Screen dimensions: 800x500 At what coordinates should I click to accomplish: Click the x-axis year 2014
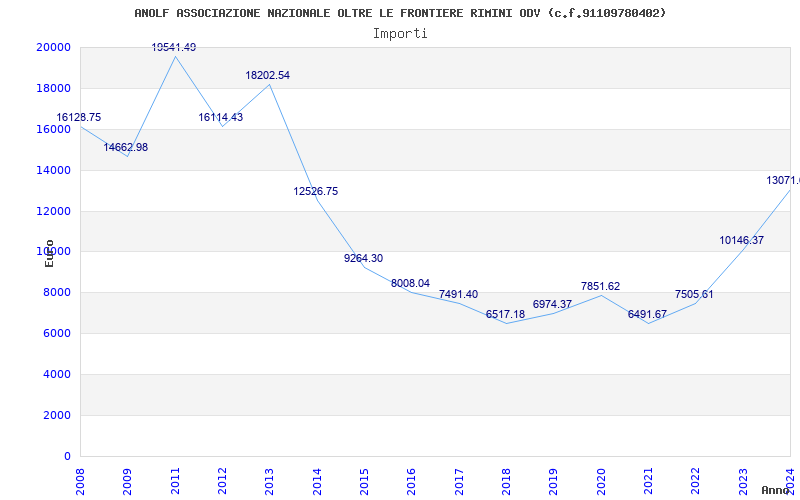pos(317,481)
